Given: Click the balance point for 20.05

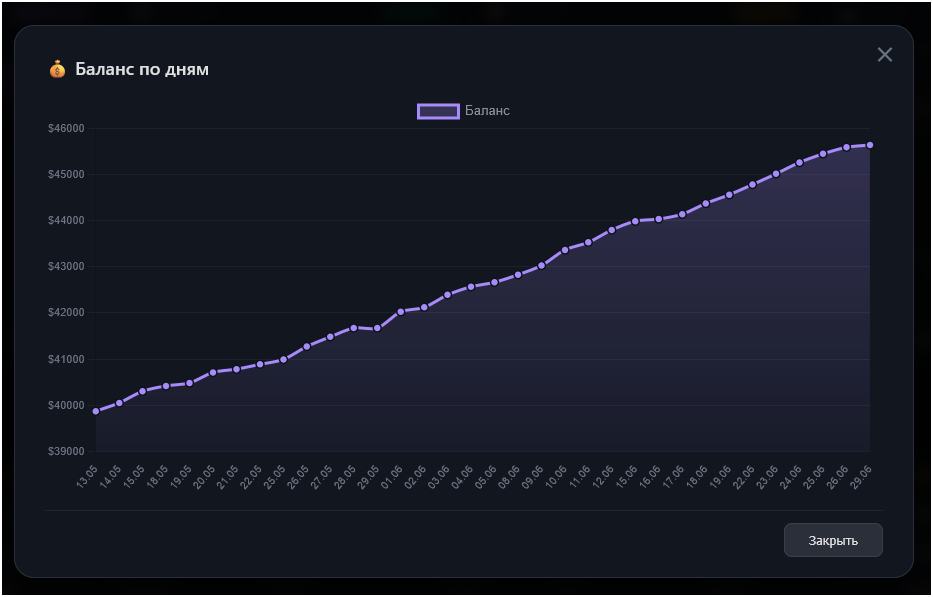Looking at the screenshot, I should [x=213, y=372].
